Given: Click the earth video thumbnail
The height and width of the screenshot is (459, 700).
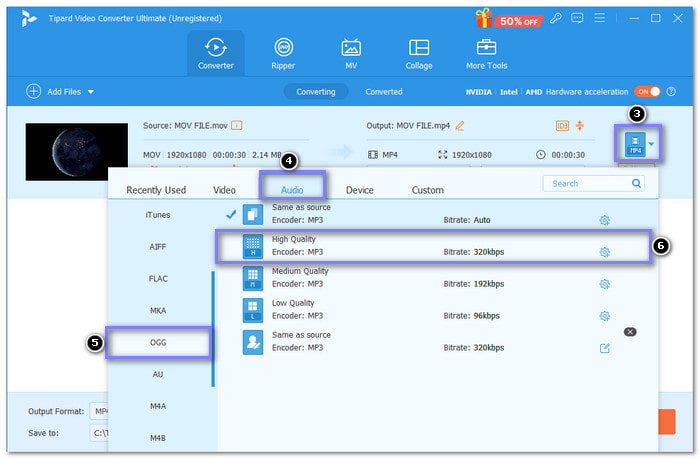Looking at the screenshot, I should pyautogui.click(x=77, y=152).
